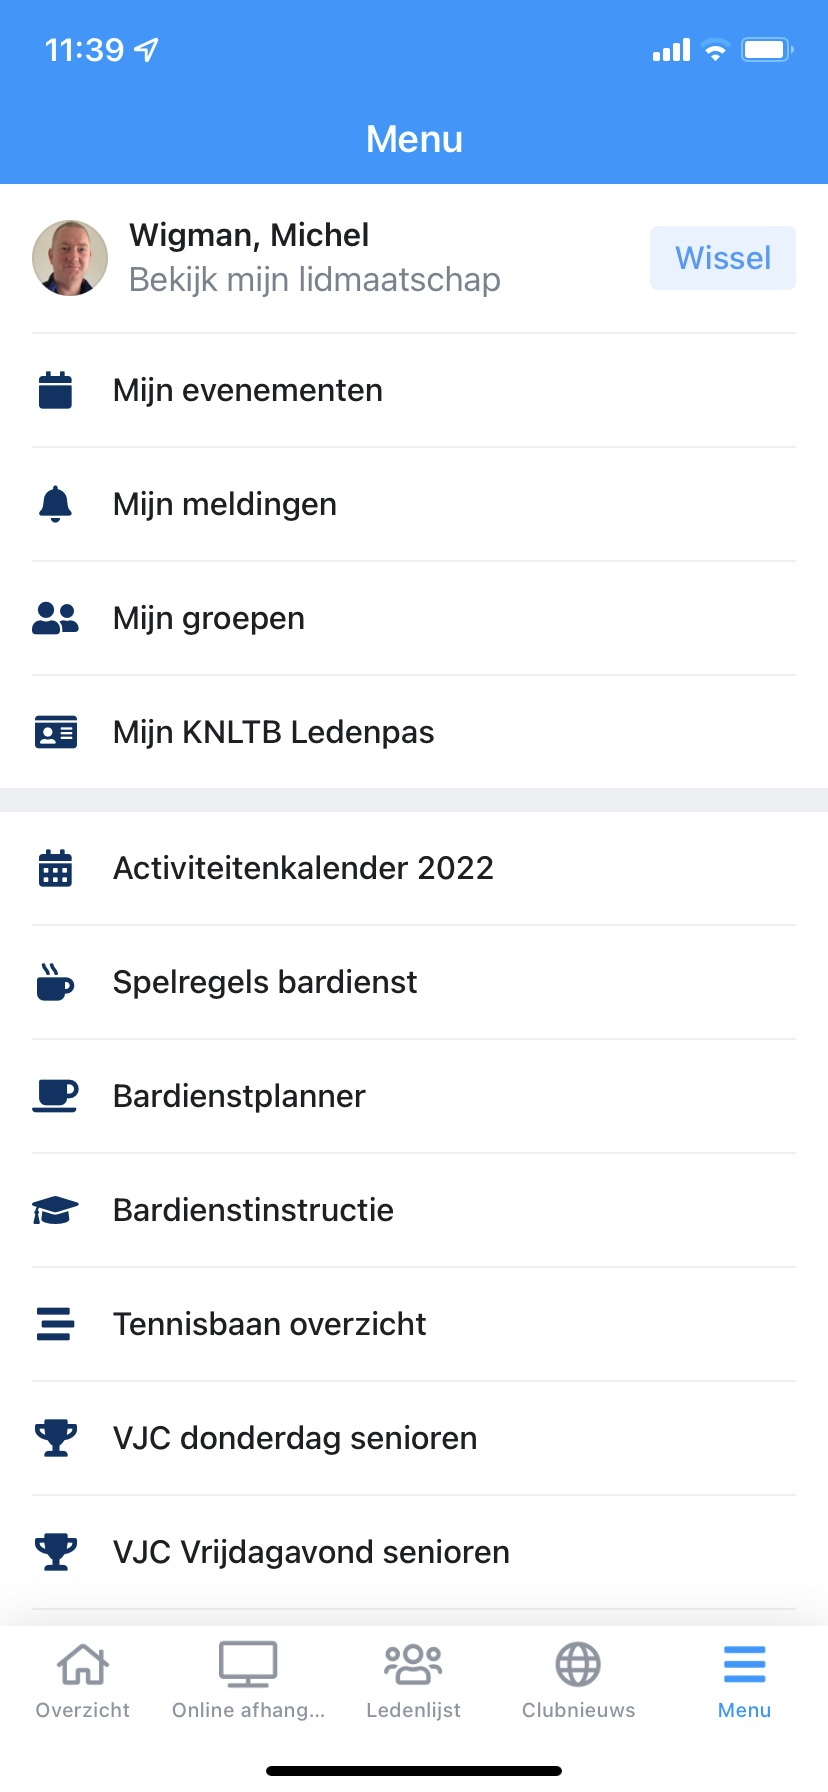Image resolution: width=828 pixels, height=1792 pixels.
Task: Tap the calendar icon for Mijn evenementen
Action: click(55, 390)
